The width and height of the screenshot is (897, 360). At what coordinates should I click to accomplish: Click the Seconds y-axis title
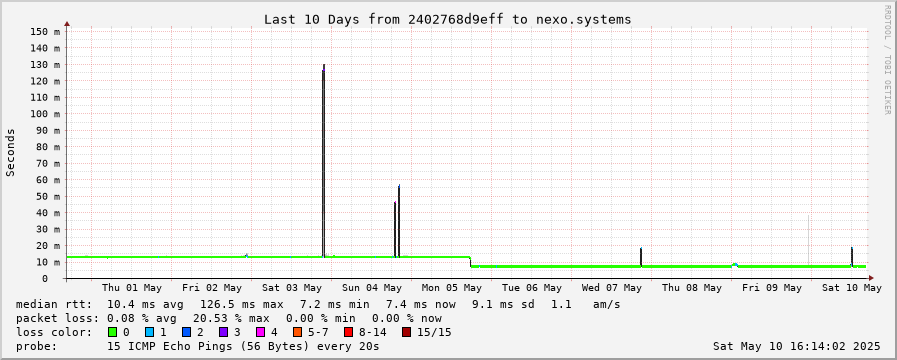coord(10,152)
